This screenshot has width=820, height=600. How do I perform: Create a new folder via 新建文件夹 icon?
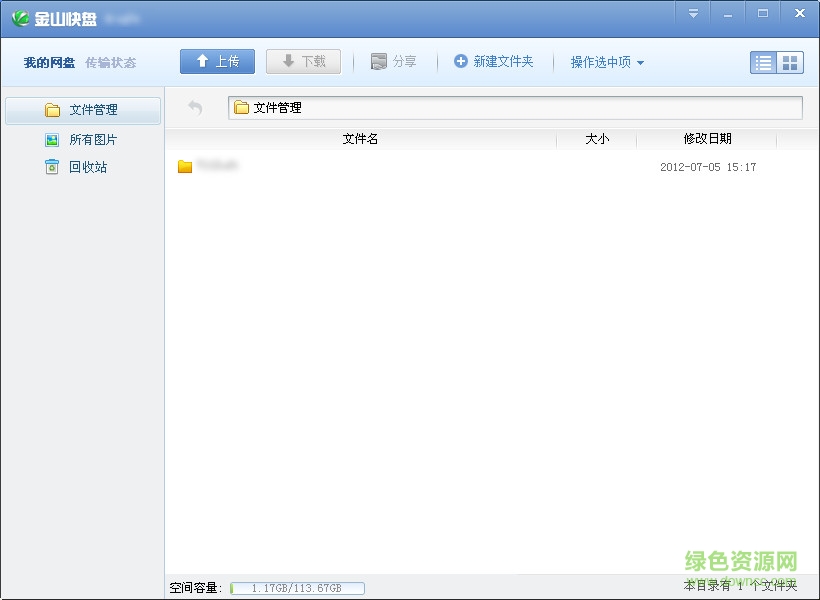(461, 61)
